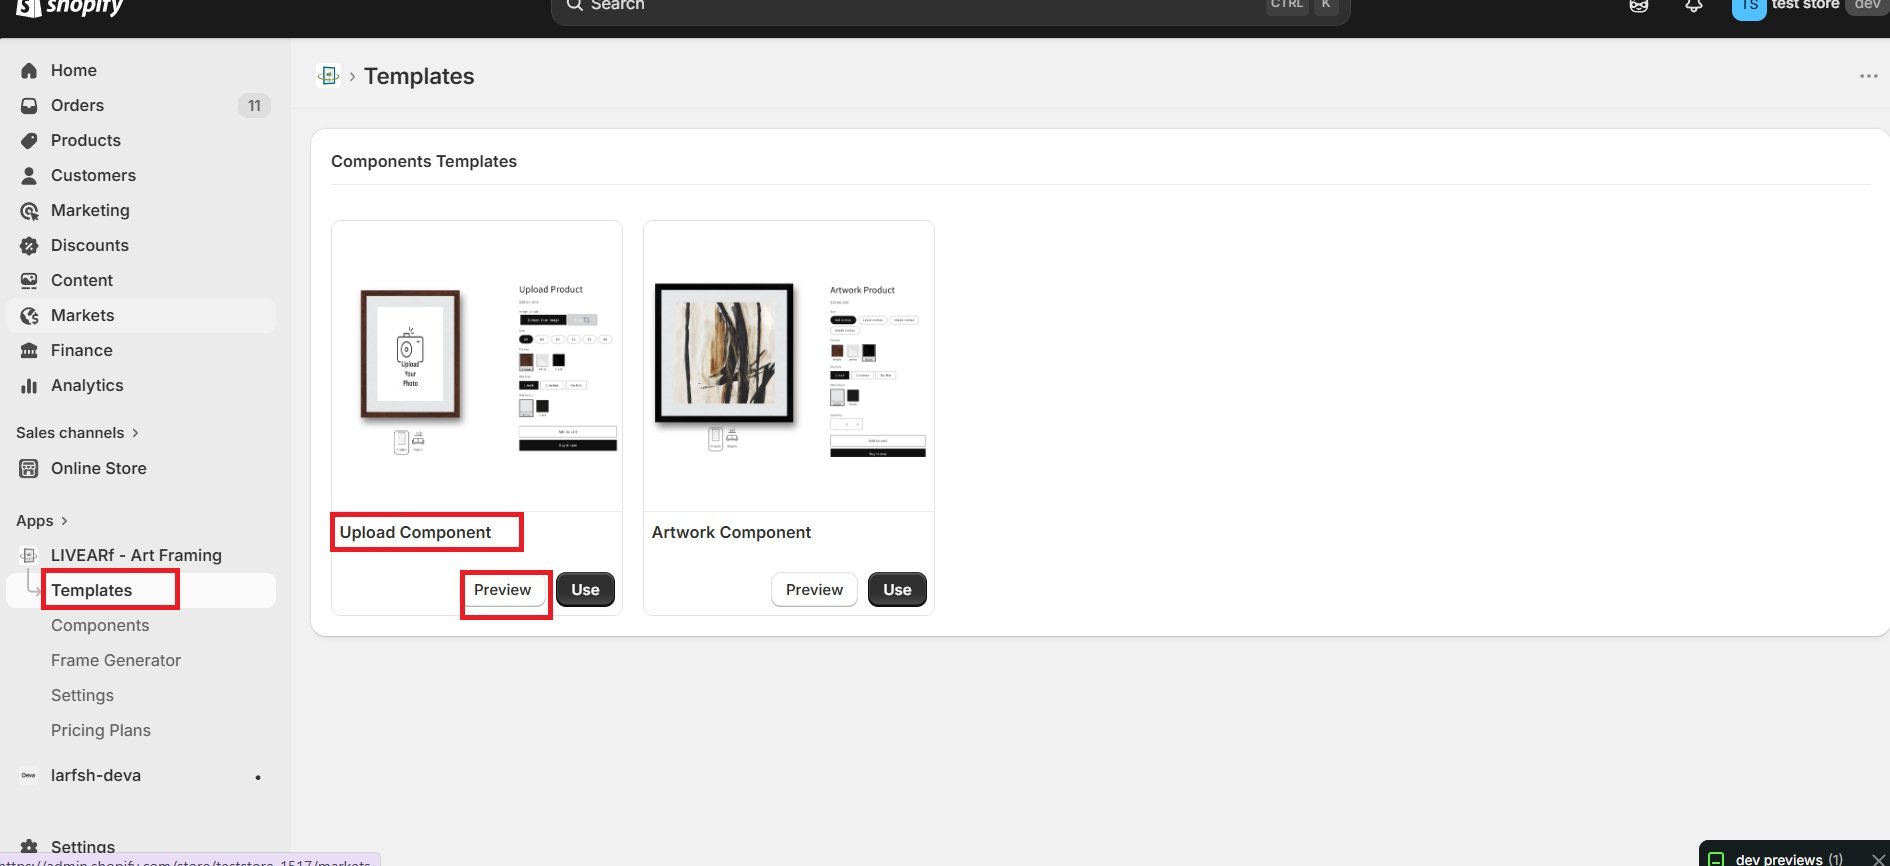Click the Finance bank icon
1890x866 pixels.
[x=29, y=350]
